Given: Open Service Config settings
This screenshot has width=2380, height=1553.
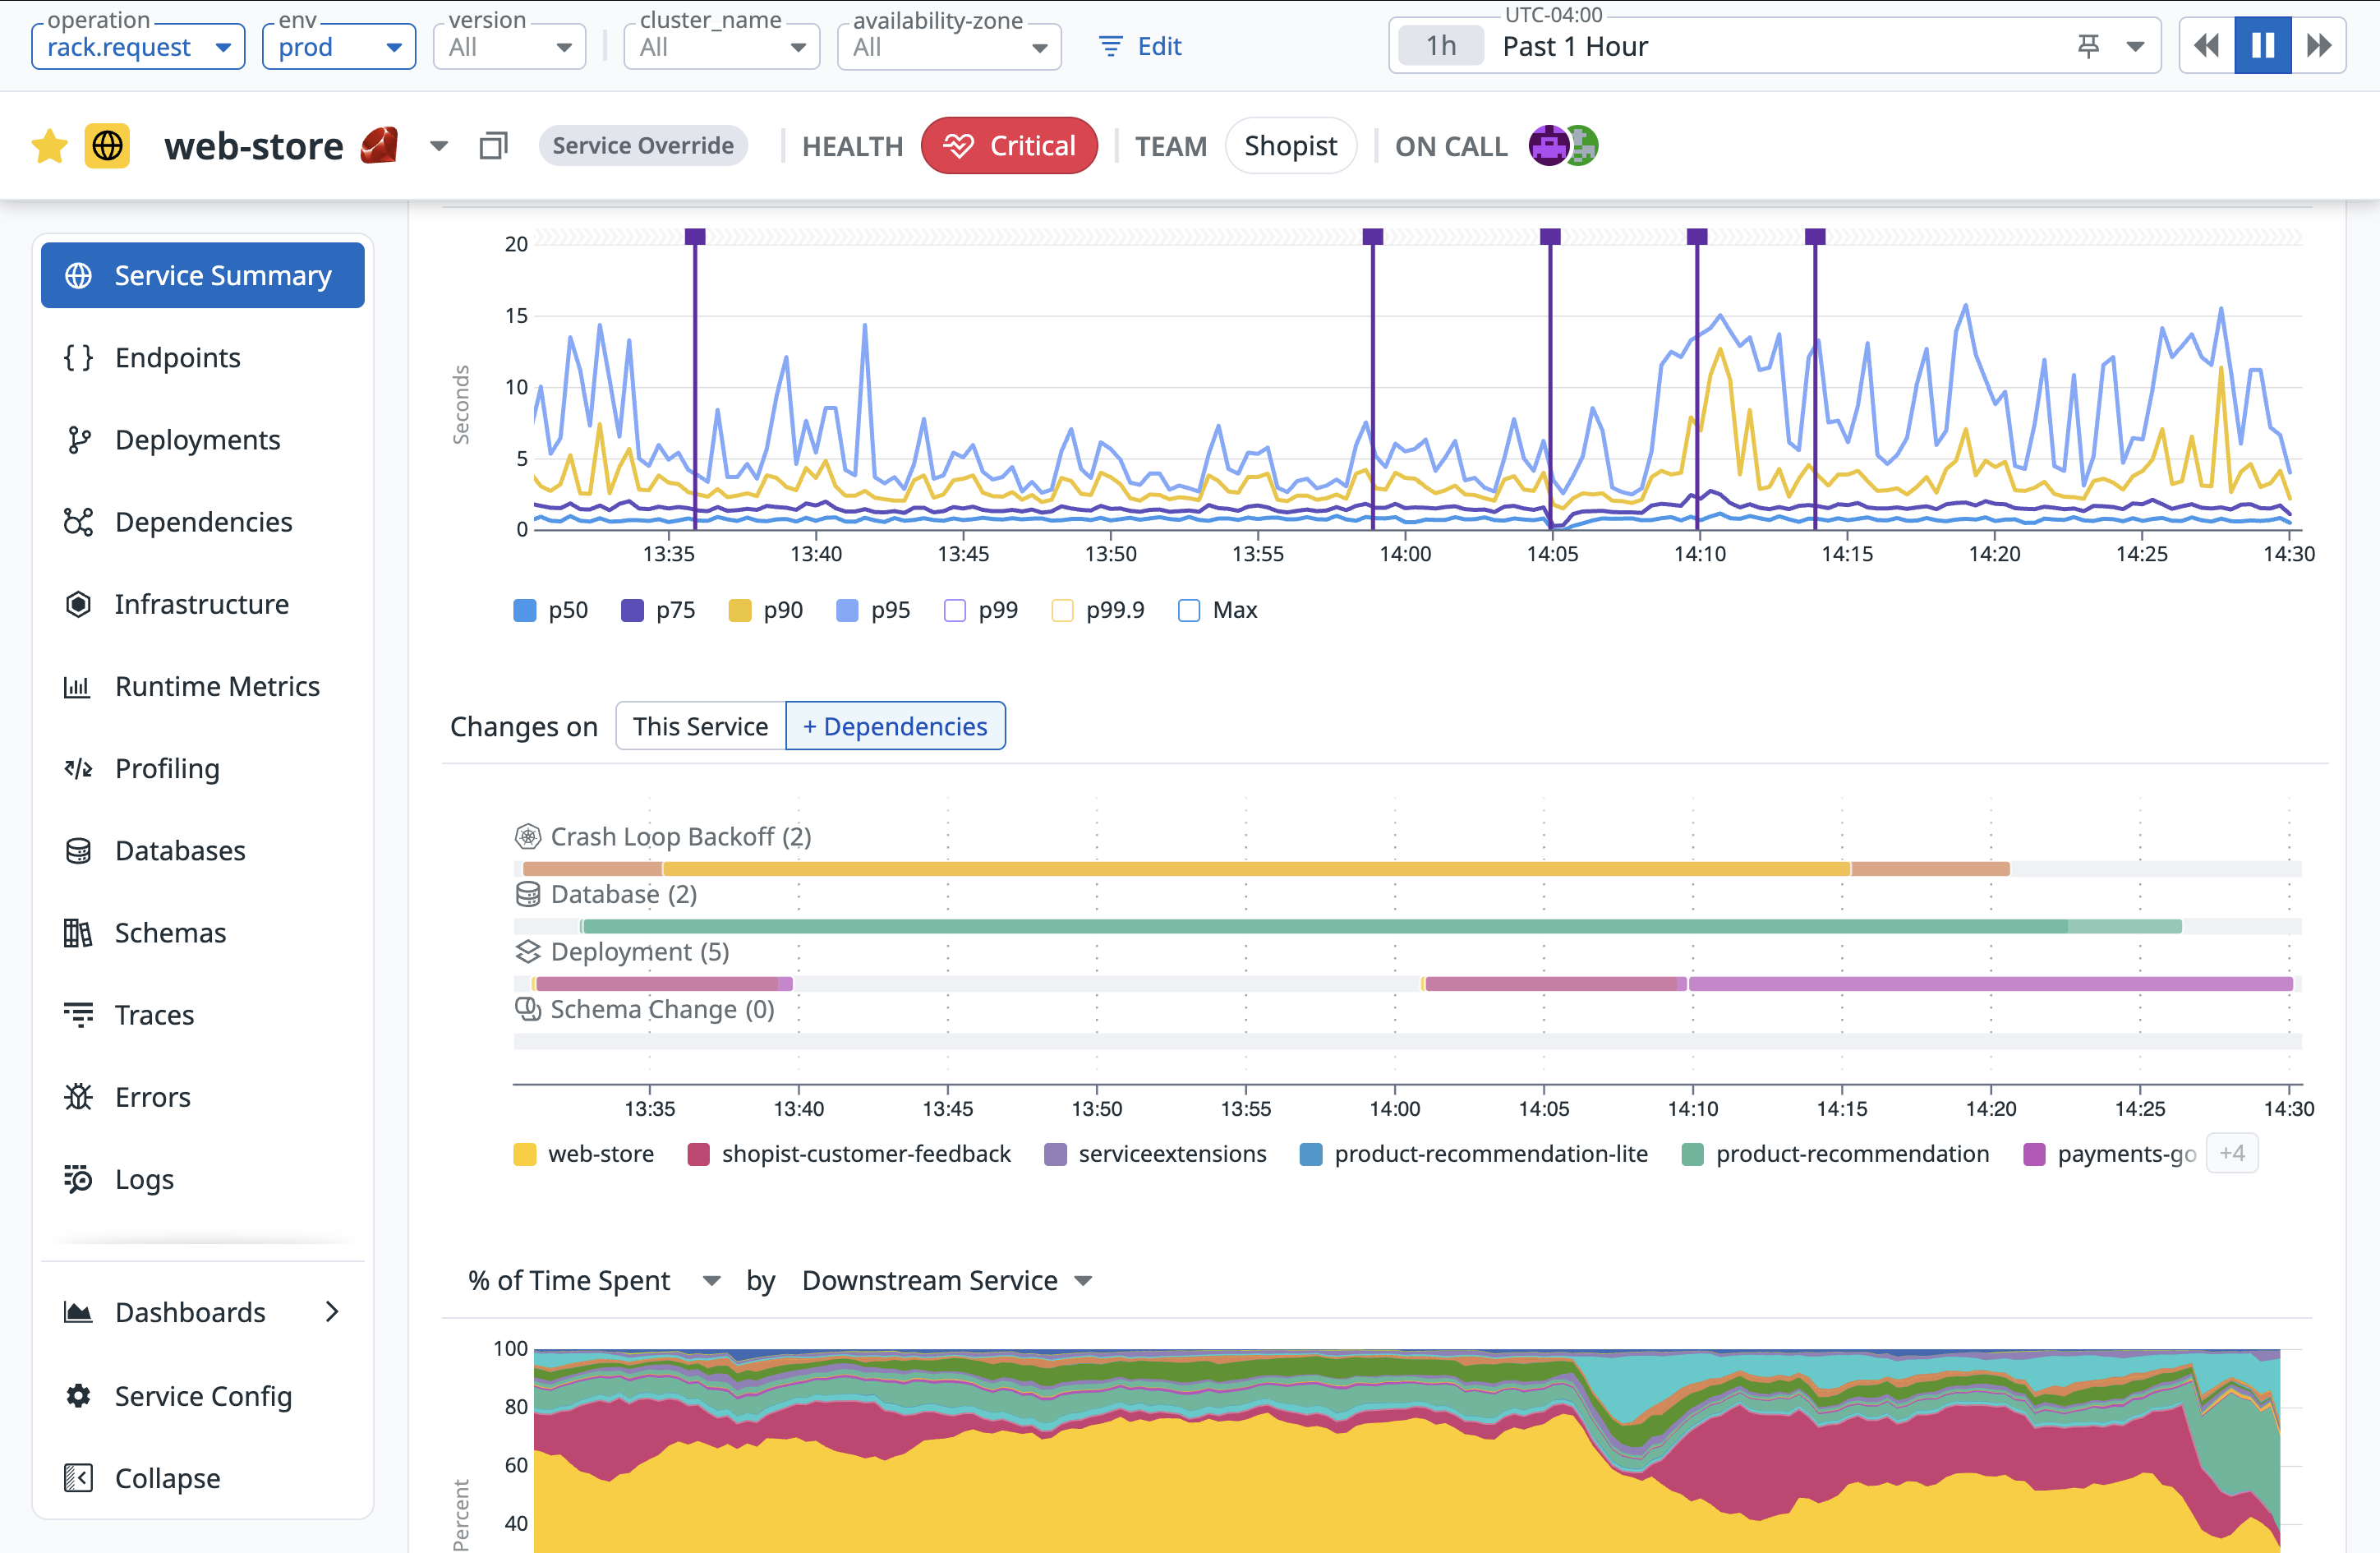Looking at the screenshot, I should tap(203, 1395).
